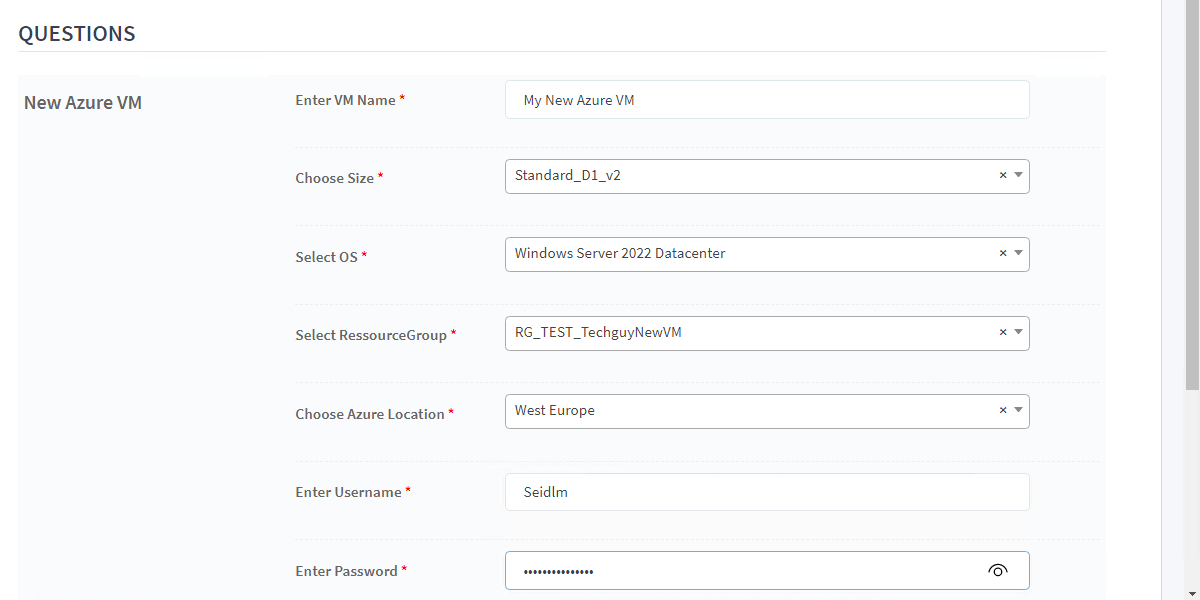Click the New Azure VM section heading
1200x600 pixels.
[83, 102]
